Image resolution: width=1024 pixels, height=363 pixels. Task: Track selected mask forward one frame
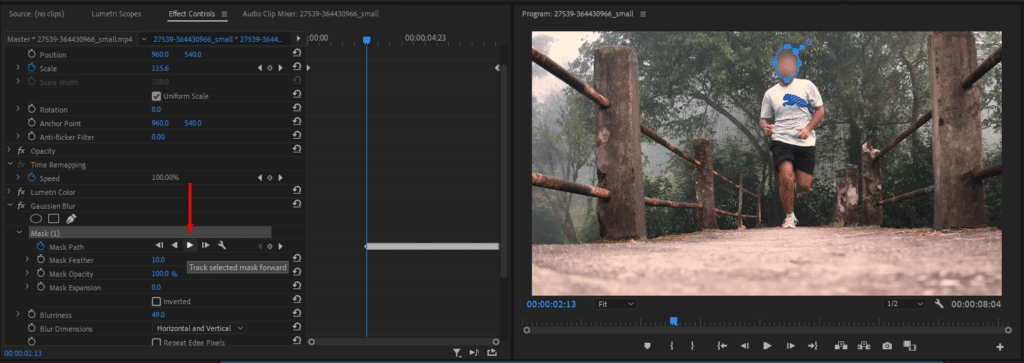coord(205,245)
